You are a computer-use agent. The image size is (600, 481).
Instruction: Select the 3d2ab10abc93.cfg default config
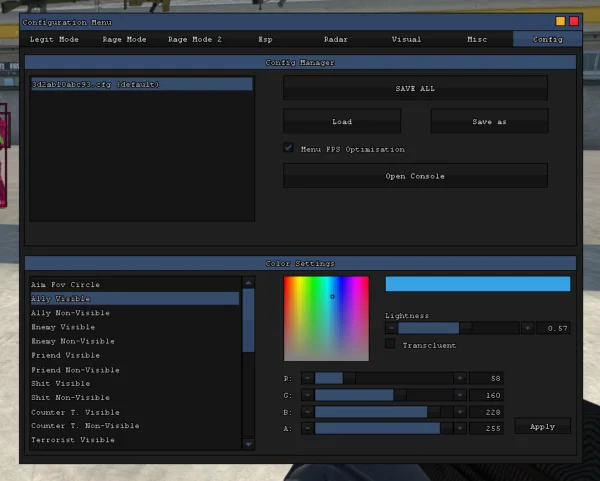[x=142, y=84]
